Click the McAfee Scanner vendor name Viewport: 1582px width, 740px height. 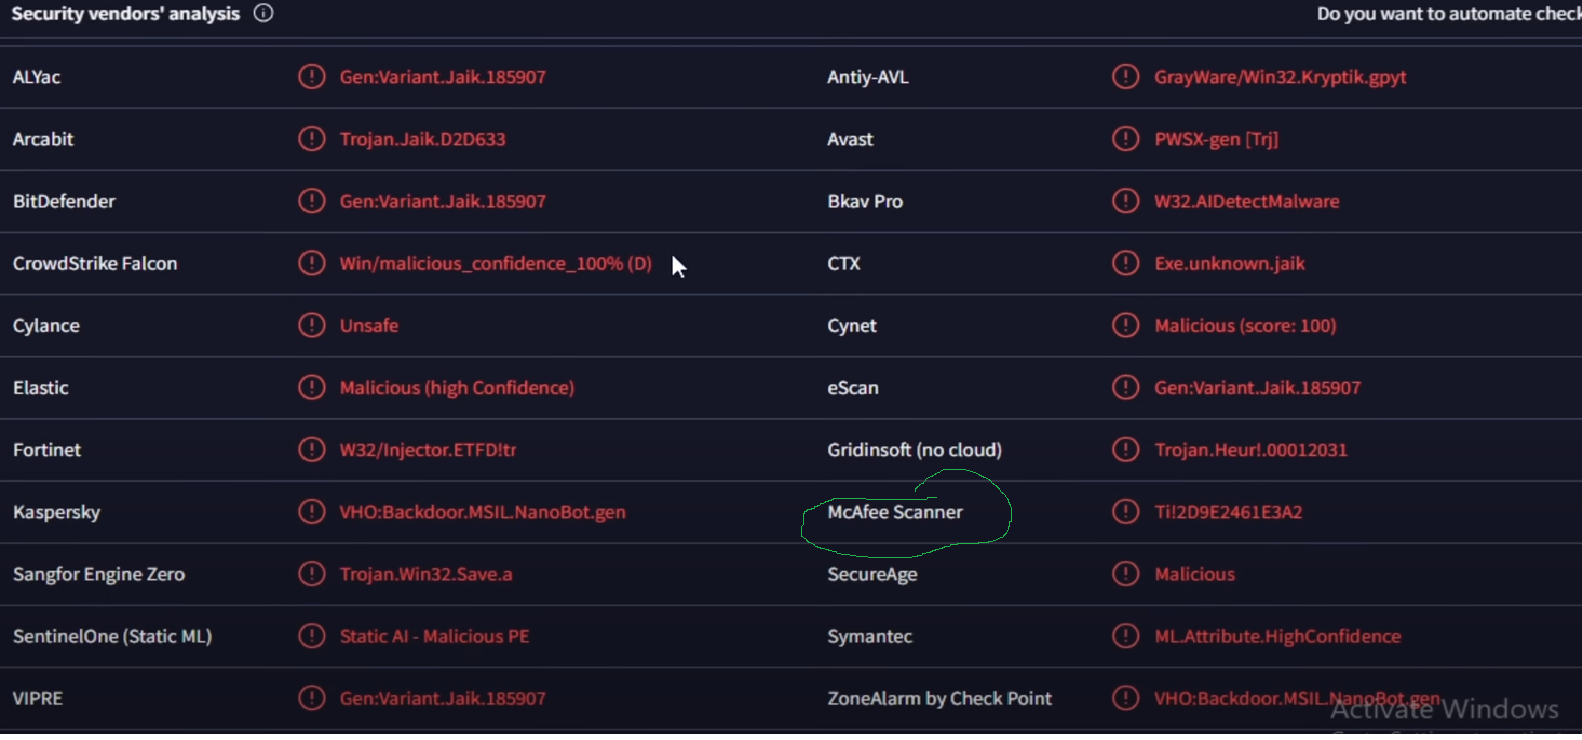[x=895, y=512]
